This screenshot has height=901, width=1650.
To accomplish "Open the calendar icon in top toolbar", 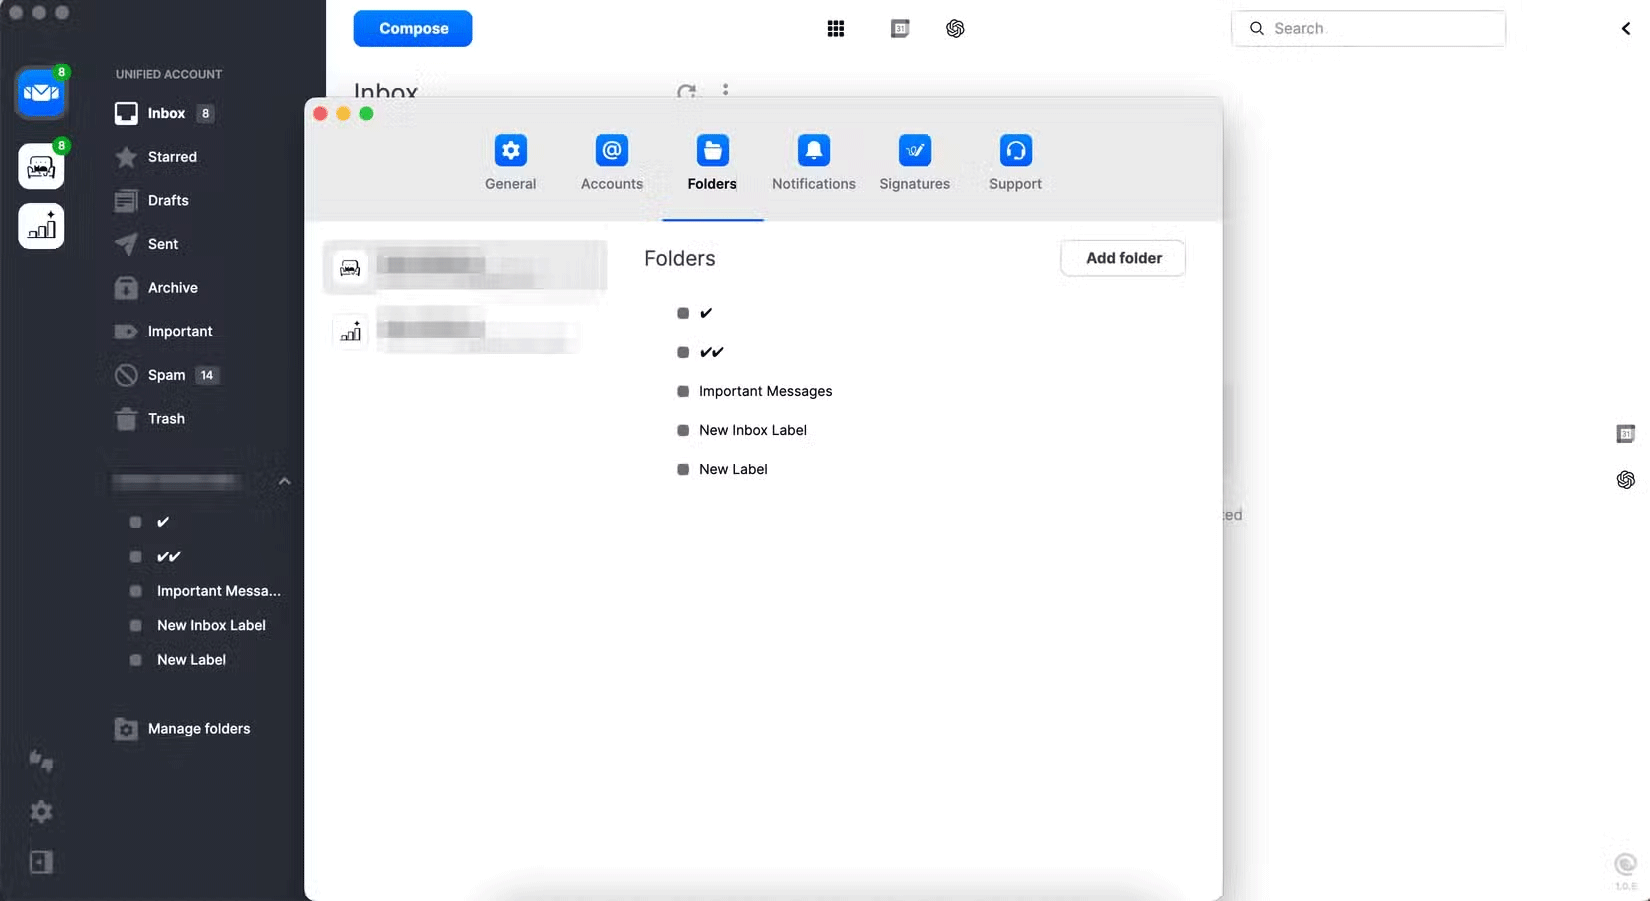I will pyautogui.click(x=900, y=29).
